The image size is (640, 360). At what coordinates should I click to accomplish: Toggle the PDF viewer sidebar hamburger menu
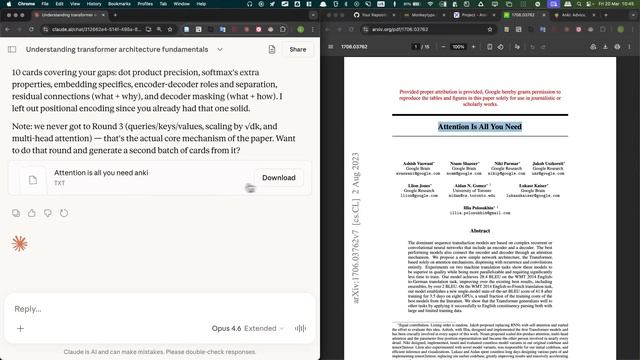point(331,47)
